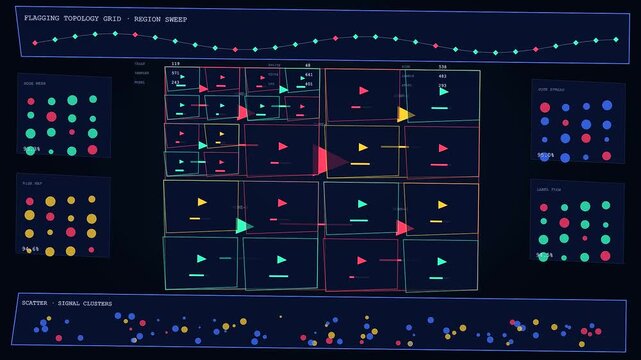641x360 pixels.
Task: Select the first red diamond starting the sweep line
Action: click(x=35, y=42)
